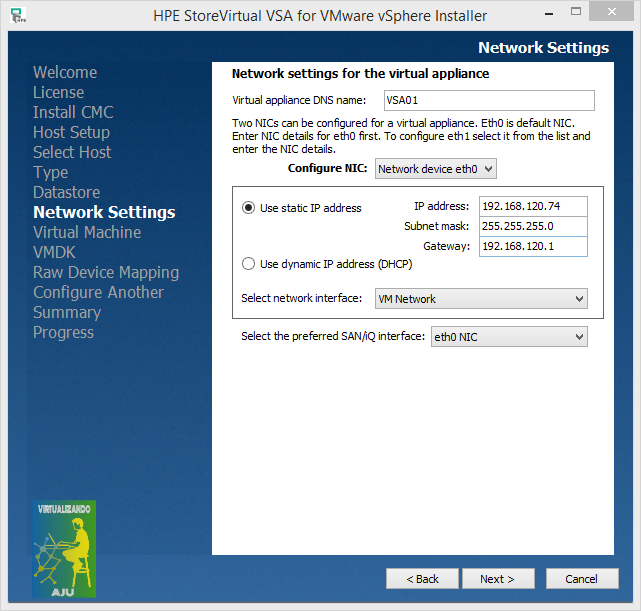The width and height of the screenshot is (641, 611).
Task: Click the Next button
Action: 497,579
